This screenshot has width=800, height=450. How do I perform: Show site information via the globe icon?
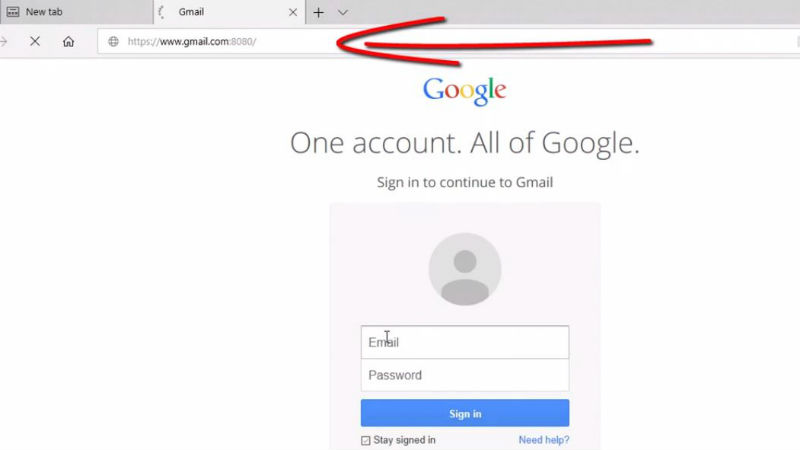[x=113, y=41]
